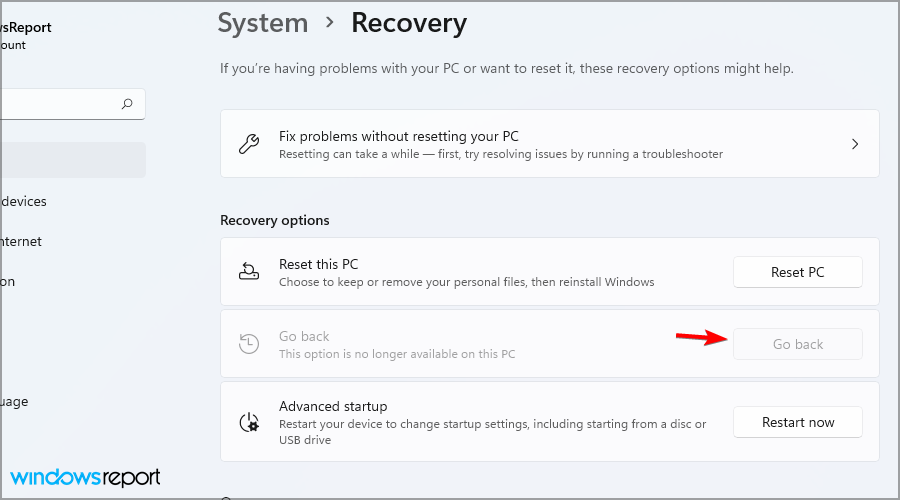
Task: Open the WindowsReport user account profile
Action: pos(26,35)
